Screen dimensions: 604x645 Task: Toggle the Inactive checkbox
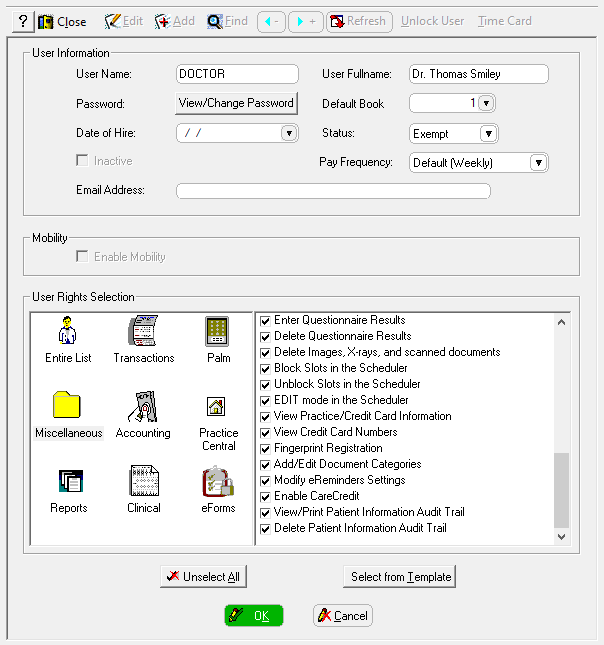(82, 160)
